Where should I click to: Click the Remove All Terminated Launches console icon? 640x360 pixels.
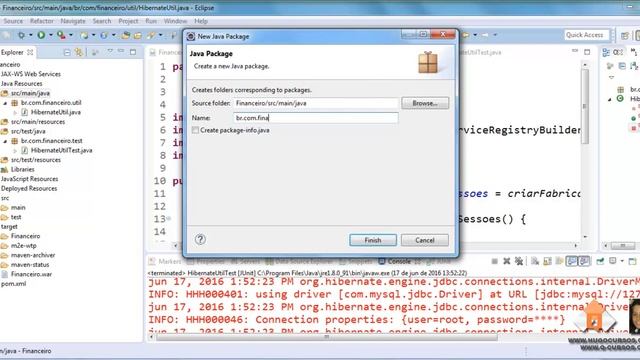(x=519, y=261)
